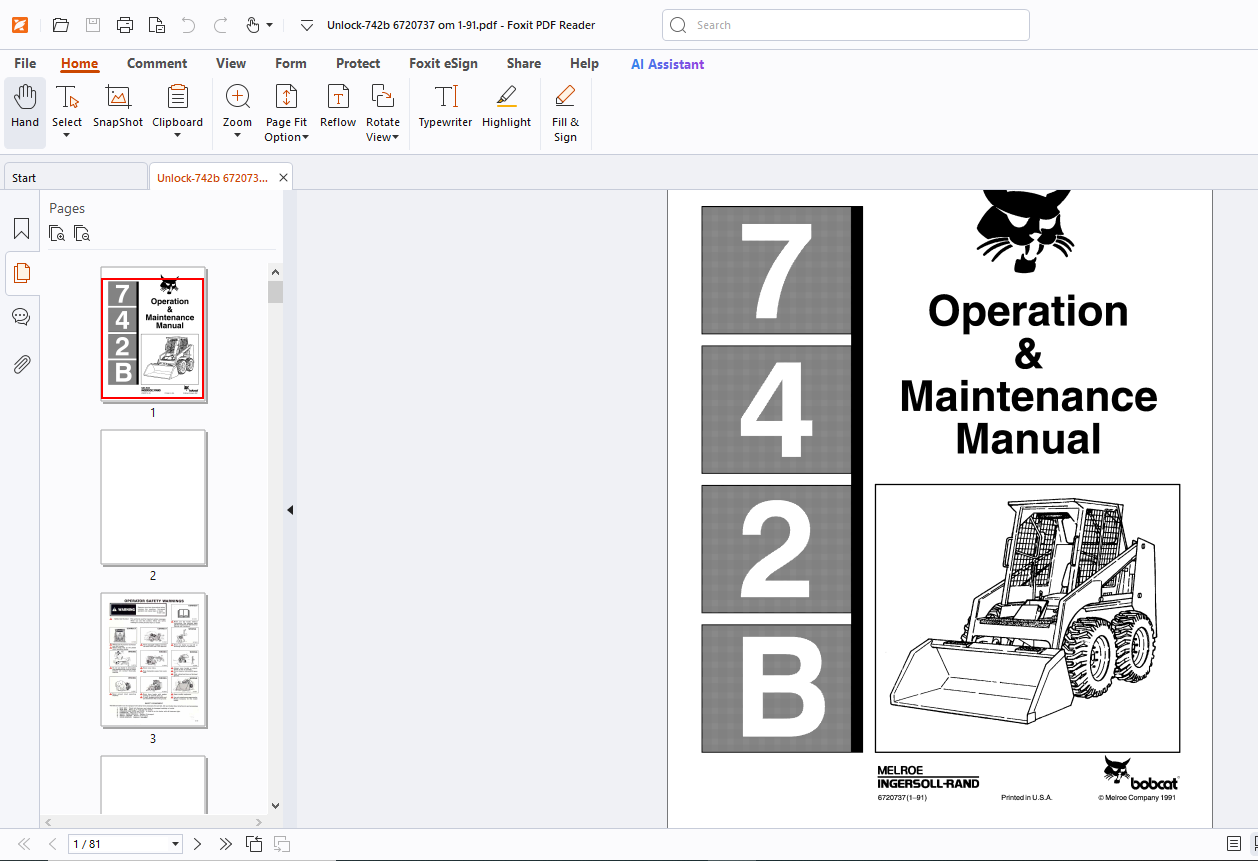The width and height of the screenshot is (1258, 861).
Task: Click the Foxit logo icon in title bar
Action: click(x=19, y=25)
